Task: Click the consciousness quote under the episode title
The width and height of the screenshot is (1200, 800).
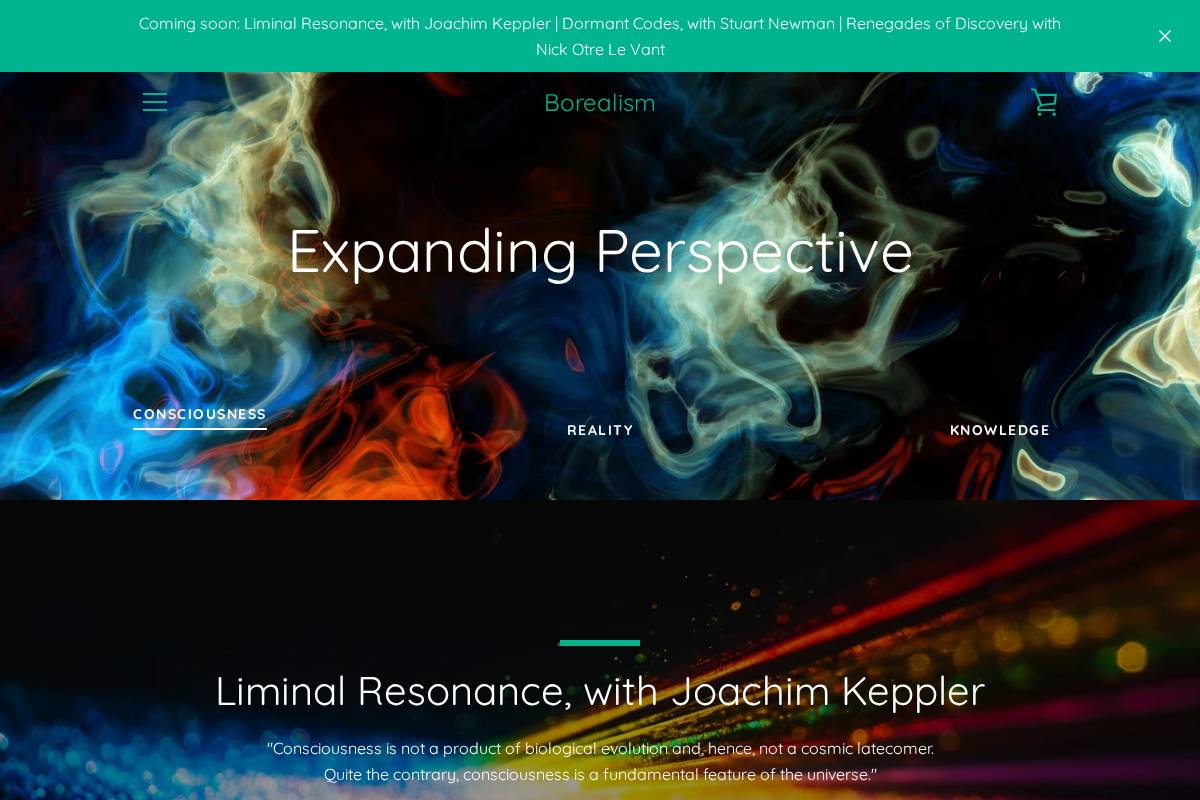Action: (x=600, y=760)
